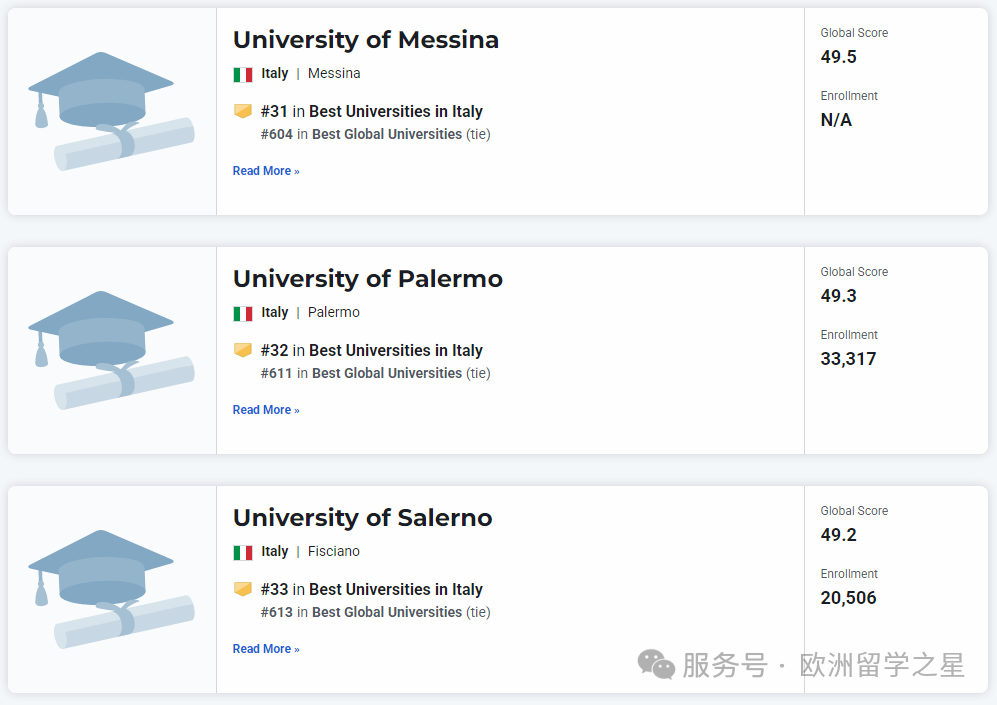Open the University of Messina title link
The height and width of the screenshot is (705, 997).
pyautogui.click(x=365, y=40)
